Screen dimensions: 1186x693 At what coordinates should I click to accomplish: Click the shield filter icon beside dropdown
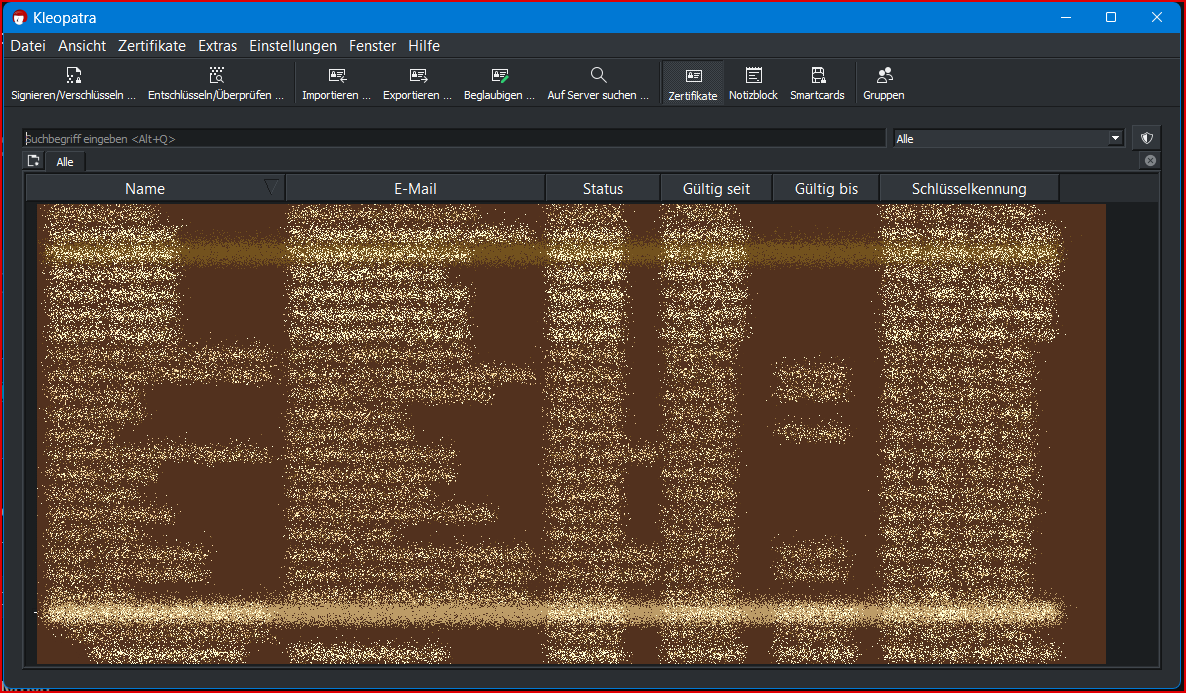click(1147, 138)
